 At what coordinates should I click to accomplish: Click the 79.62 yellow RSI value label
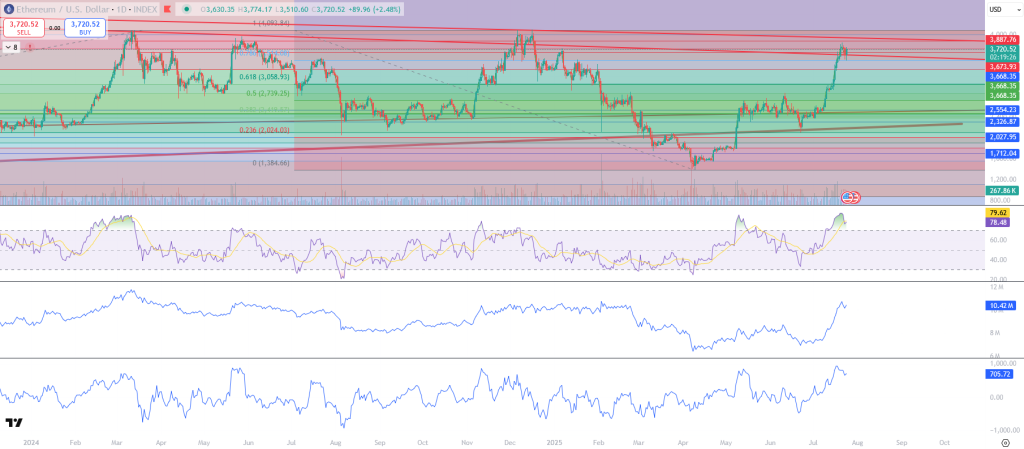pyautogui.click(x=998, y=213)
